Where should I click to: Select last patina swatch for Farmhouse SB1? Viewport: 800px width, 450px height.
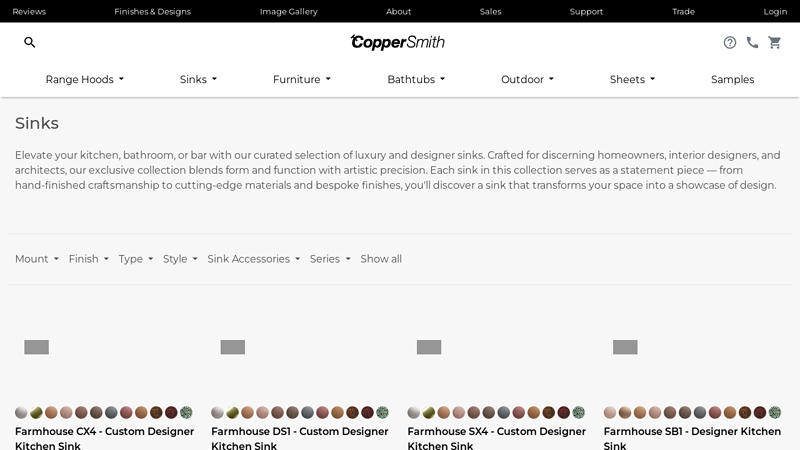(775, 412)
